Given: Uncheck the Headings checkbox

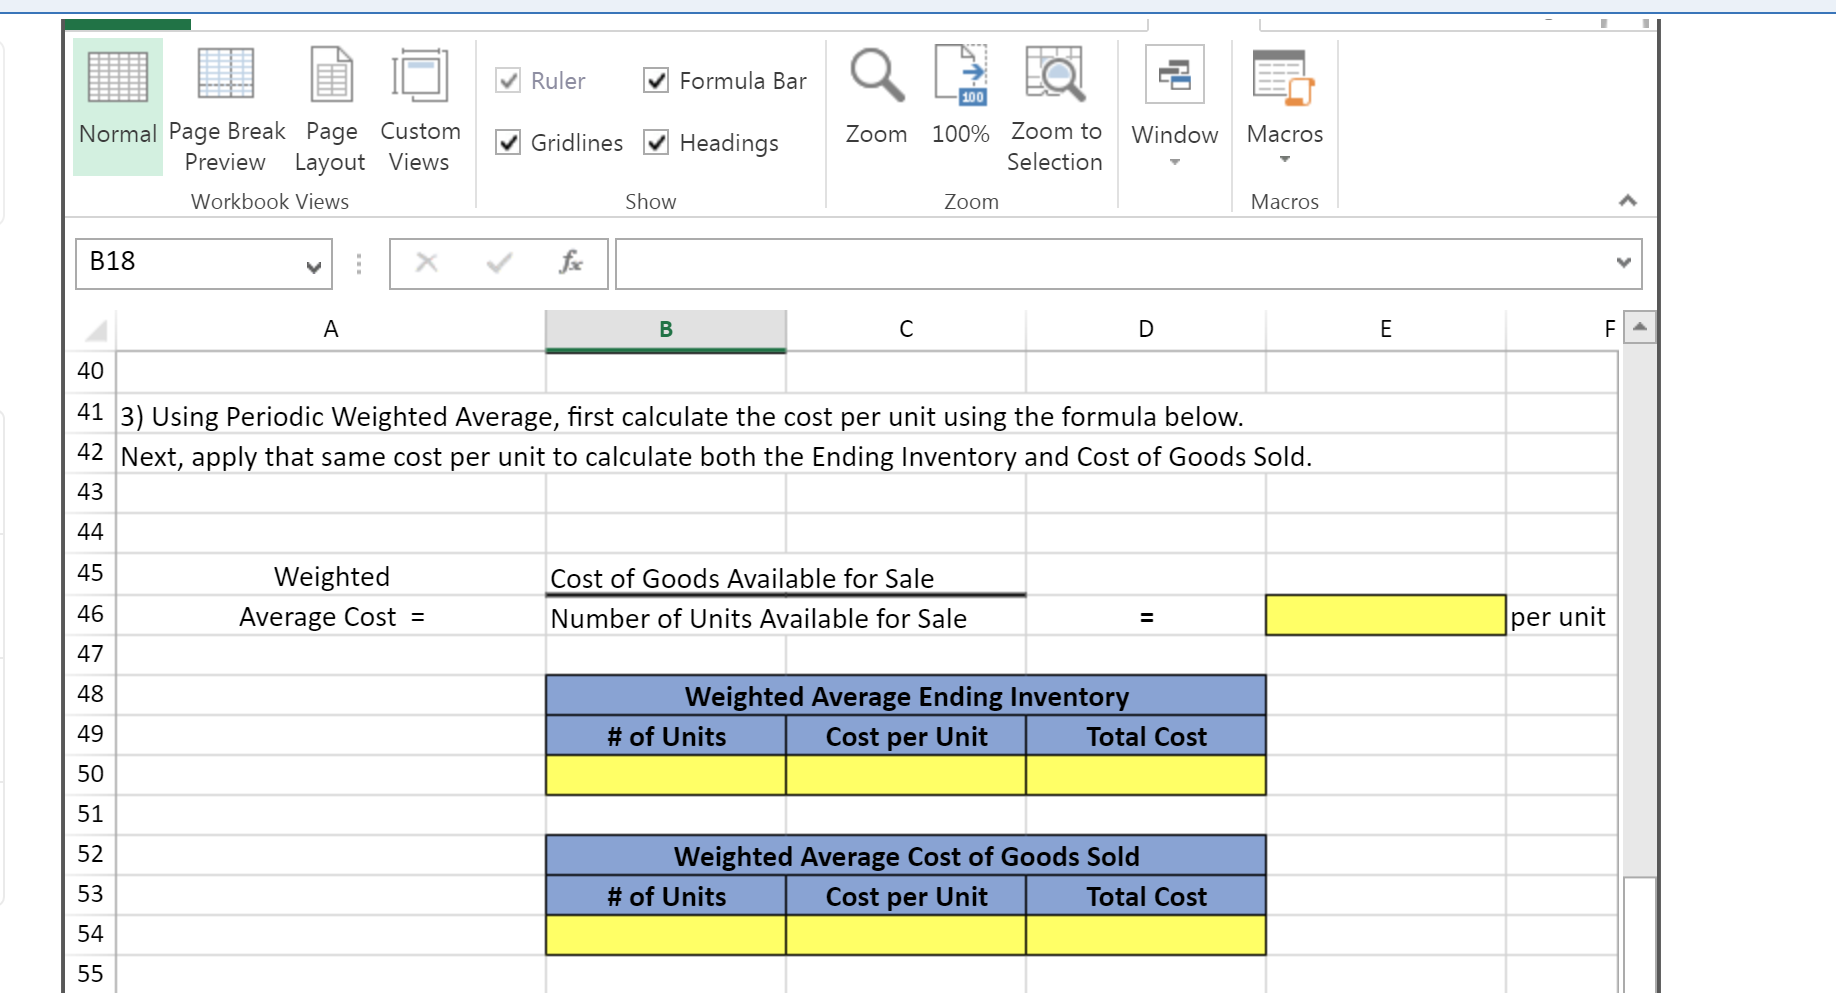Looking at the screenshot, I should click(656, 143).
